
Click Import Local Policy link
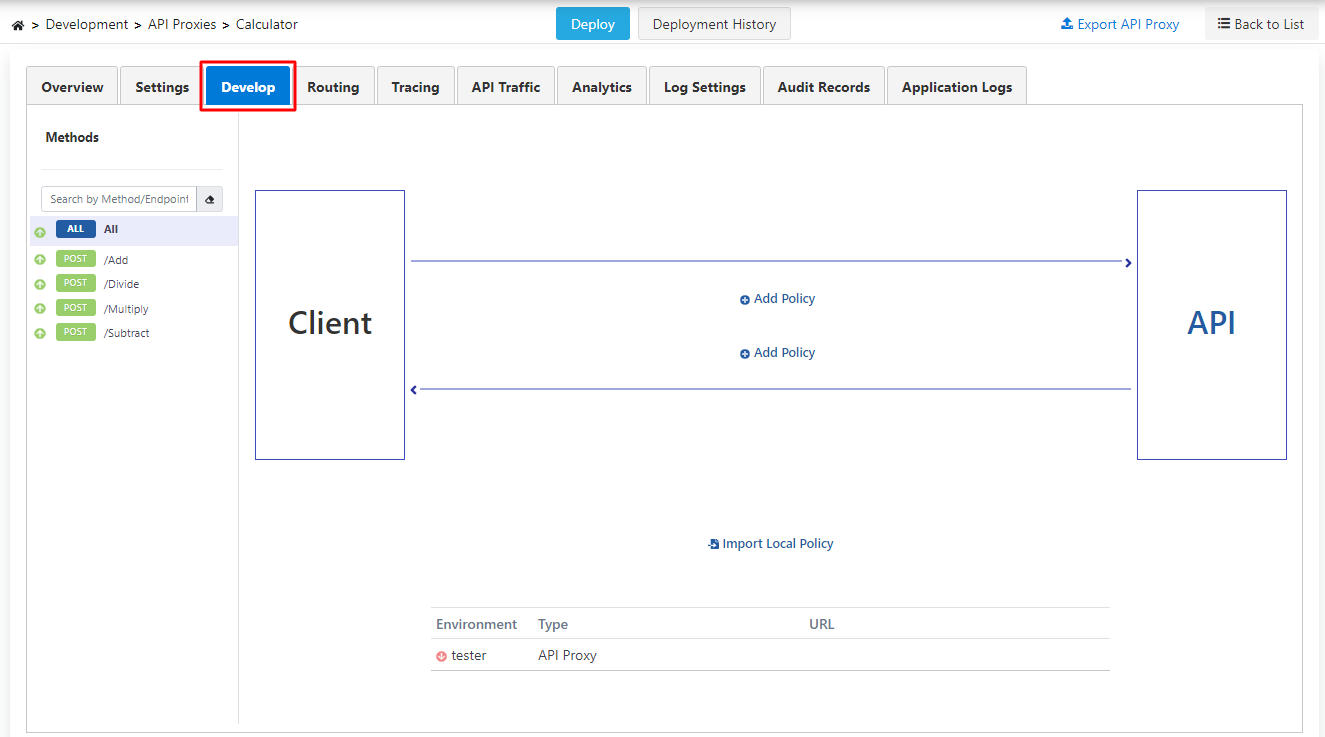771,544
